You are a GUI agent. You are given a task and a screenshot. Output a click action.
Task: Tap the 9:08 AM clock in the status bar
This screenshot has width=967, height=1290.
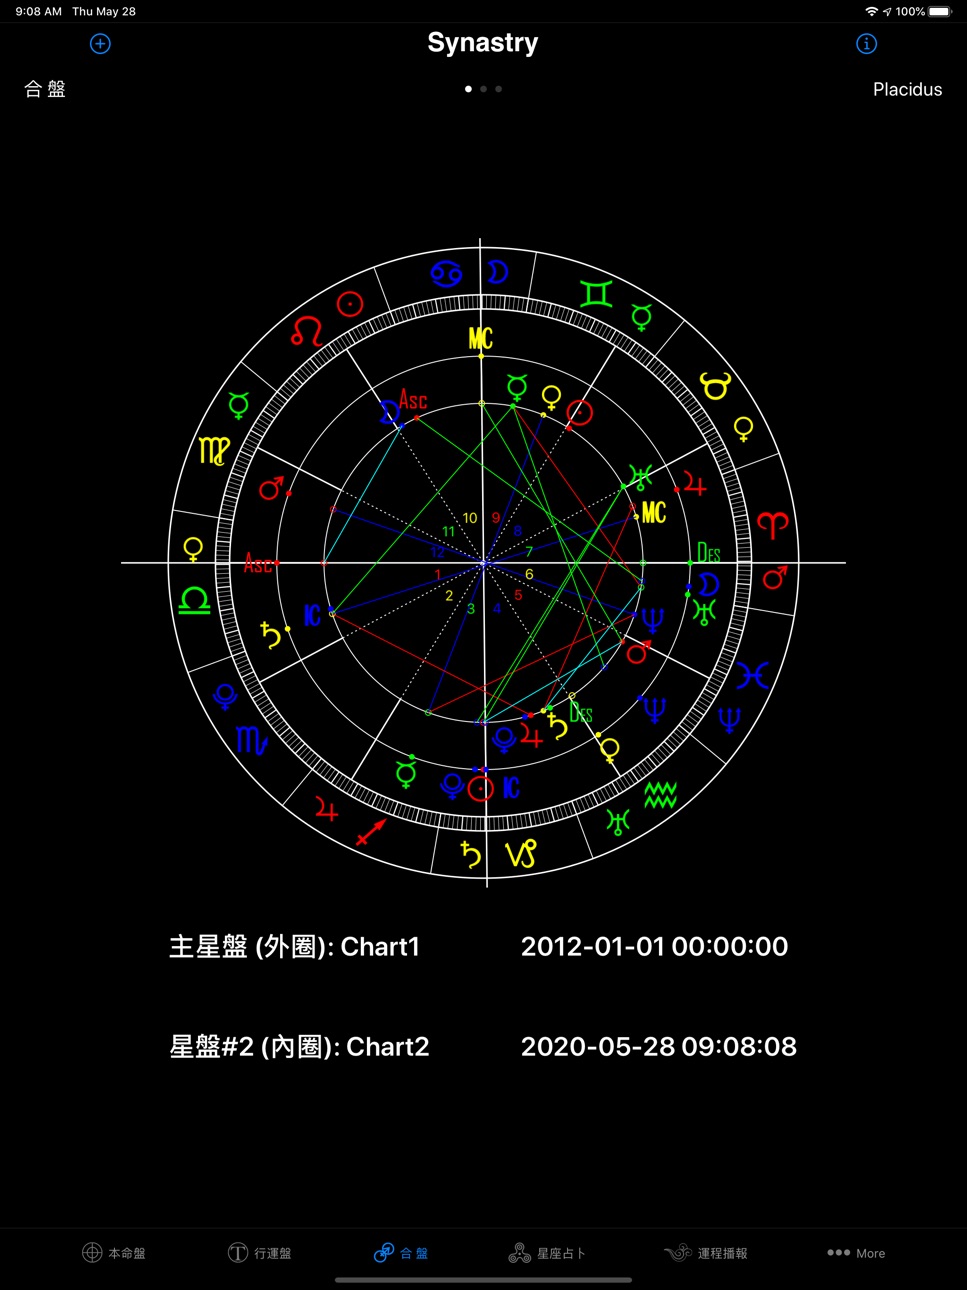(x=39, y=11)
